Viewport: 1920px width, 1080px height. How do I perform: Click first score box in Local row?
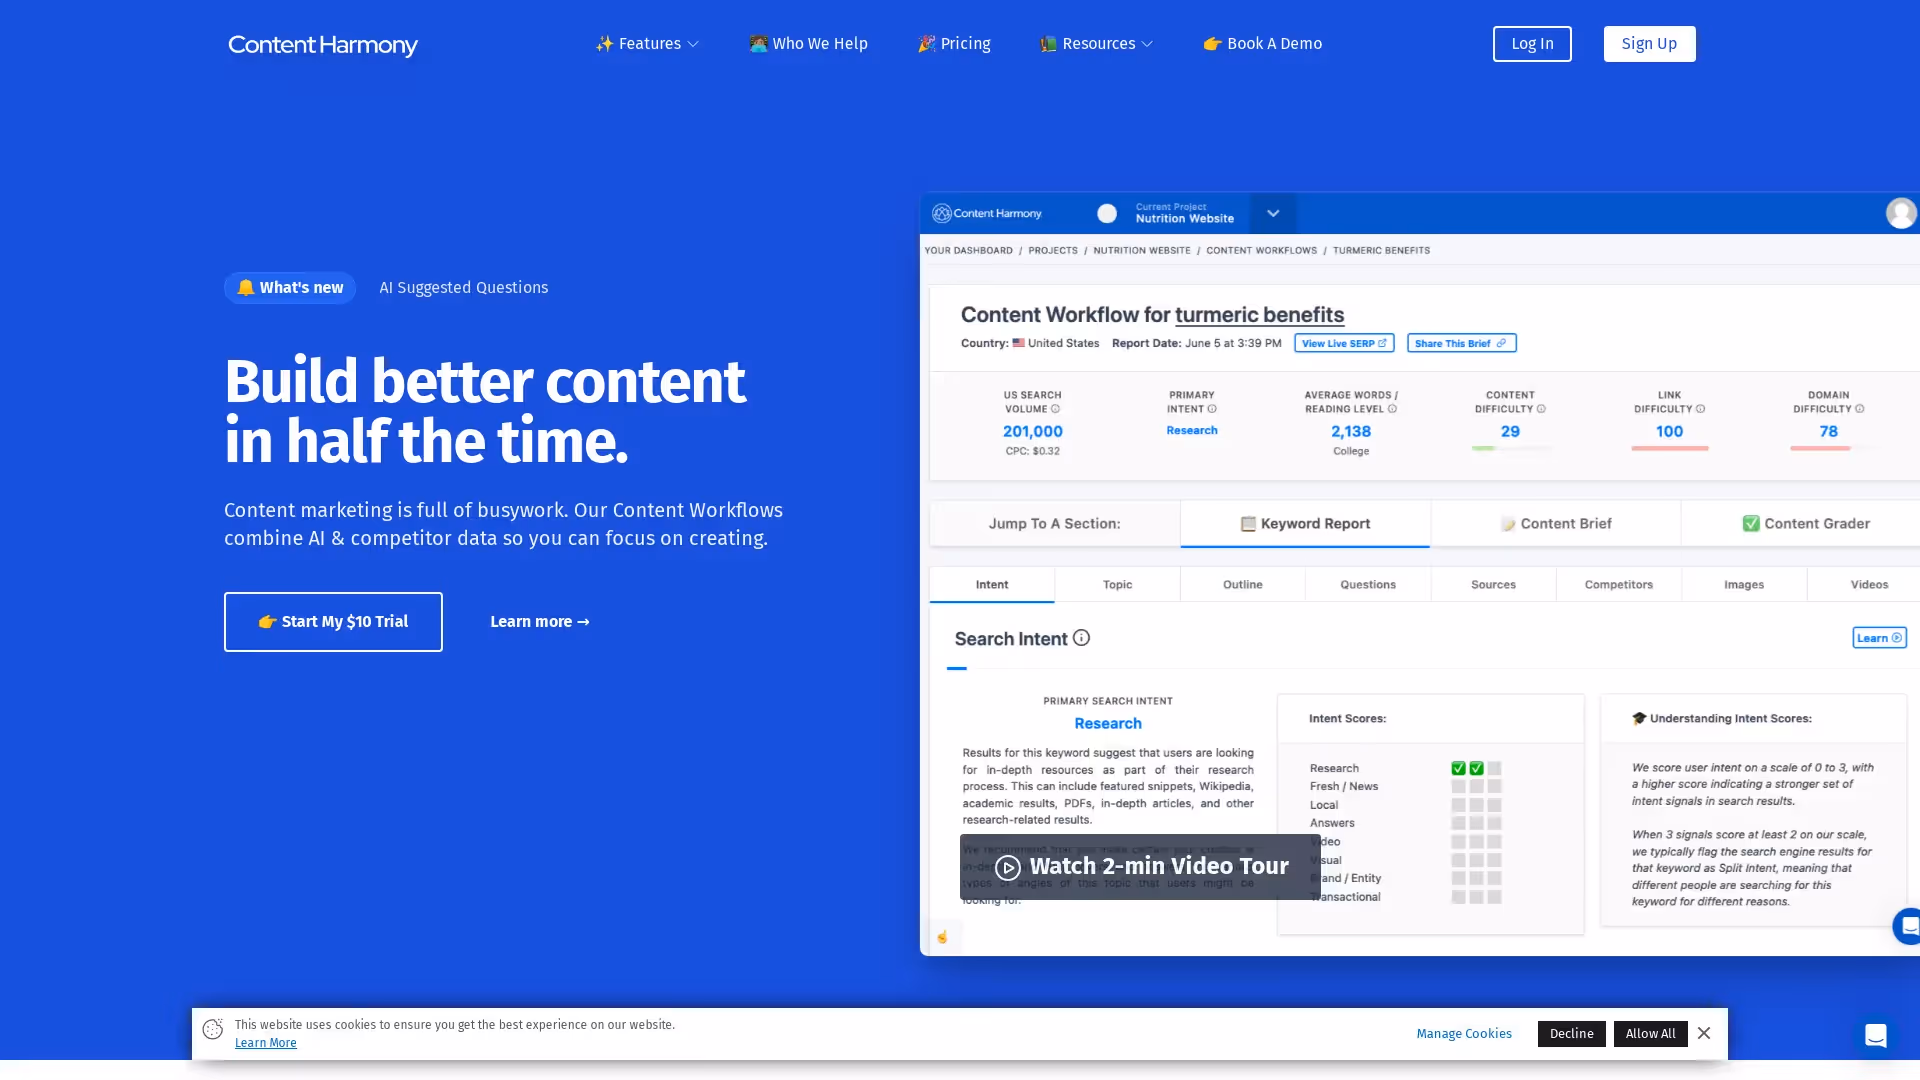(1459, 805)
